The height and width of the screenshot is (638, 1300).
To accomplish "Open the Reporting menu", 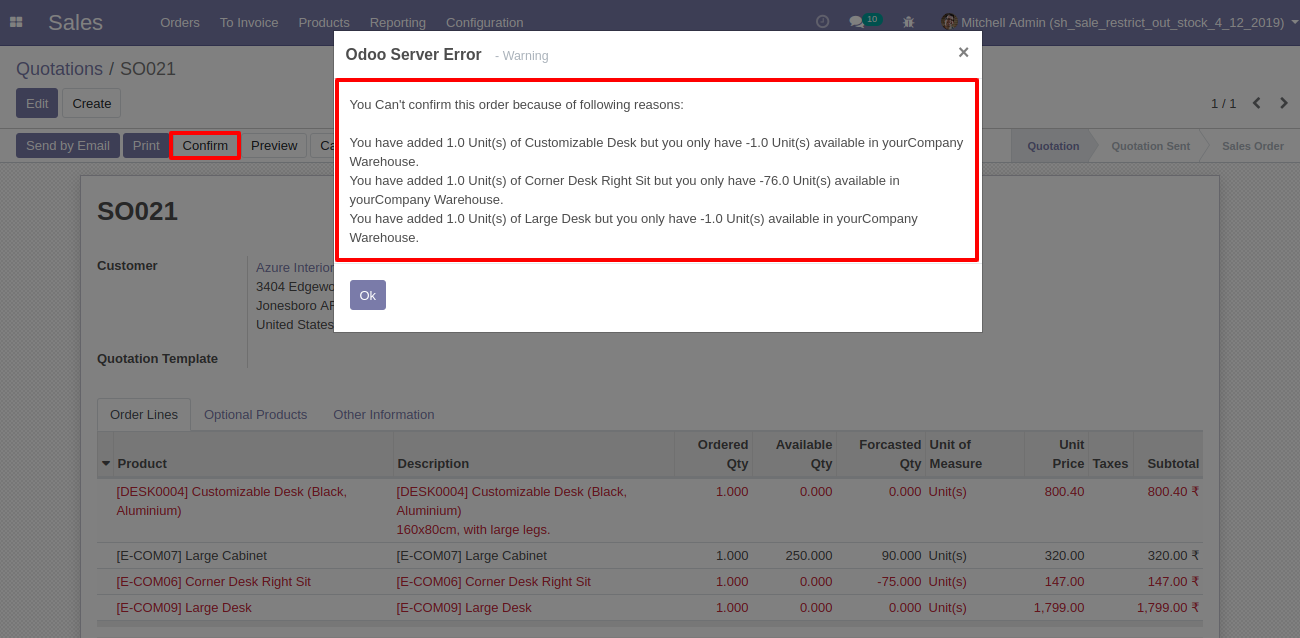I will tap(398, 22).
